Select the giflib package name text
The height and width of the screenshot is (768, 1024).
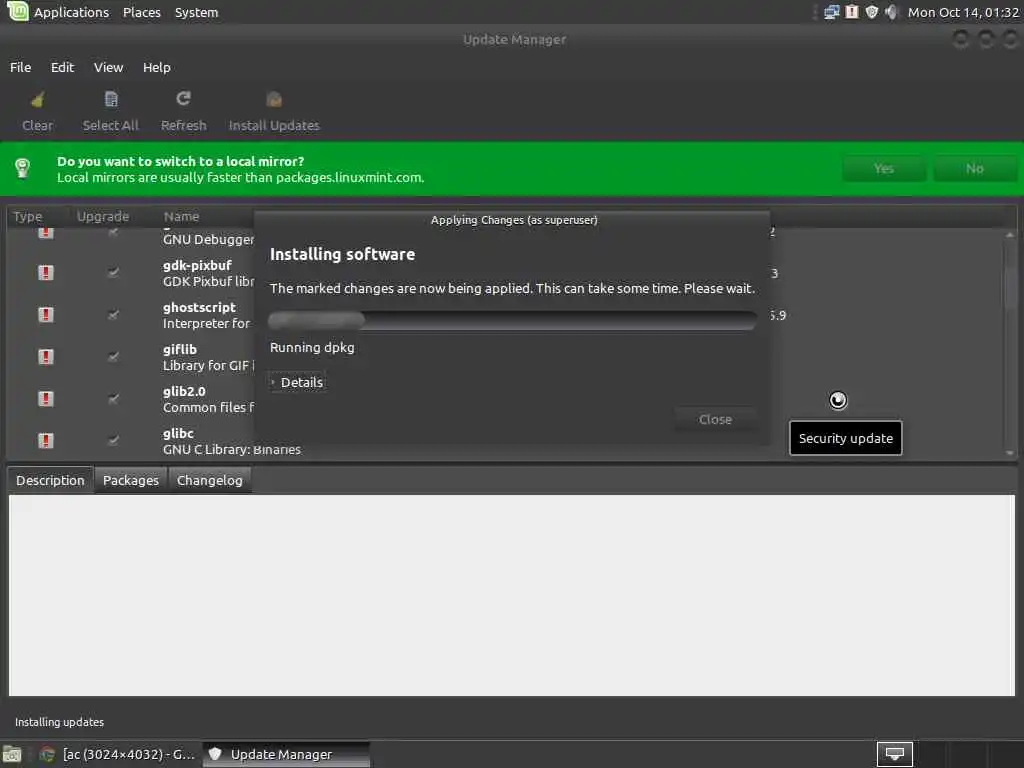click(180, 349)
